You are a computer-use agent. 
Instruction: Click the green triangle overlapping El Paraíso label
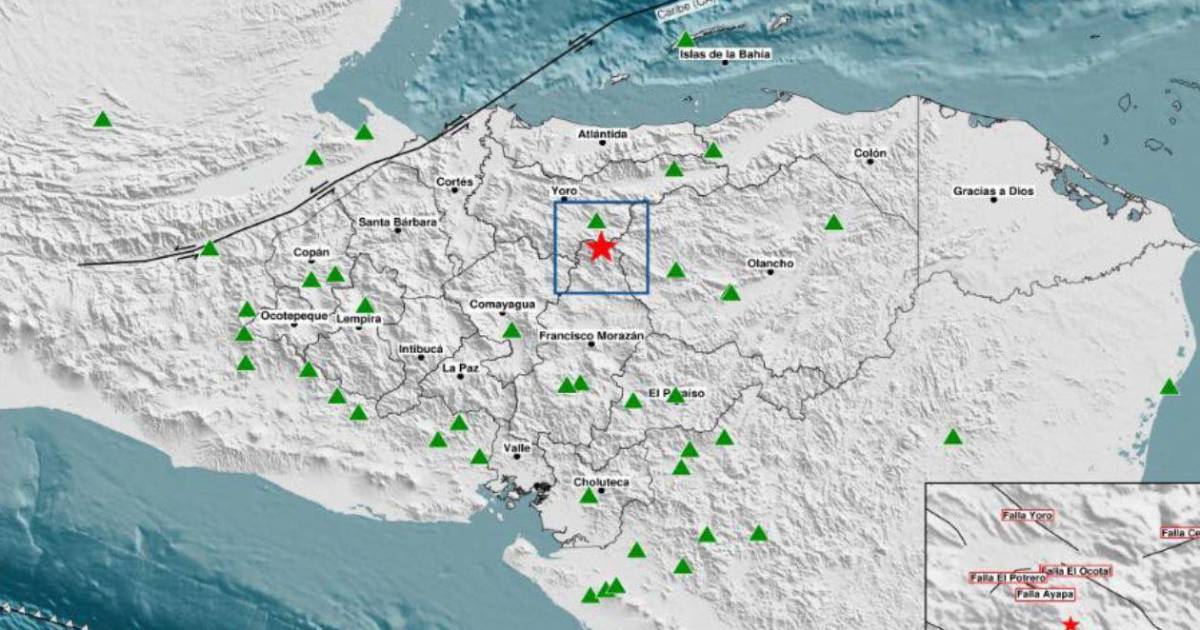click(675, 395)
